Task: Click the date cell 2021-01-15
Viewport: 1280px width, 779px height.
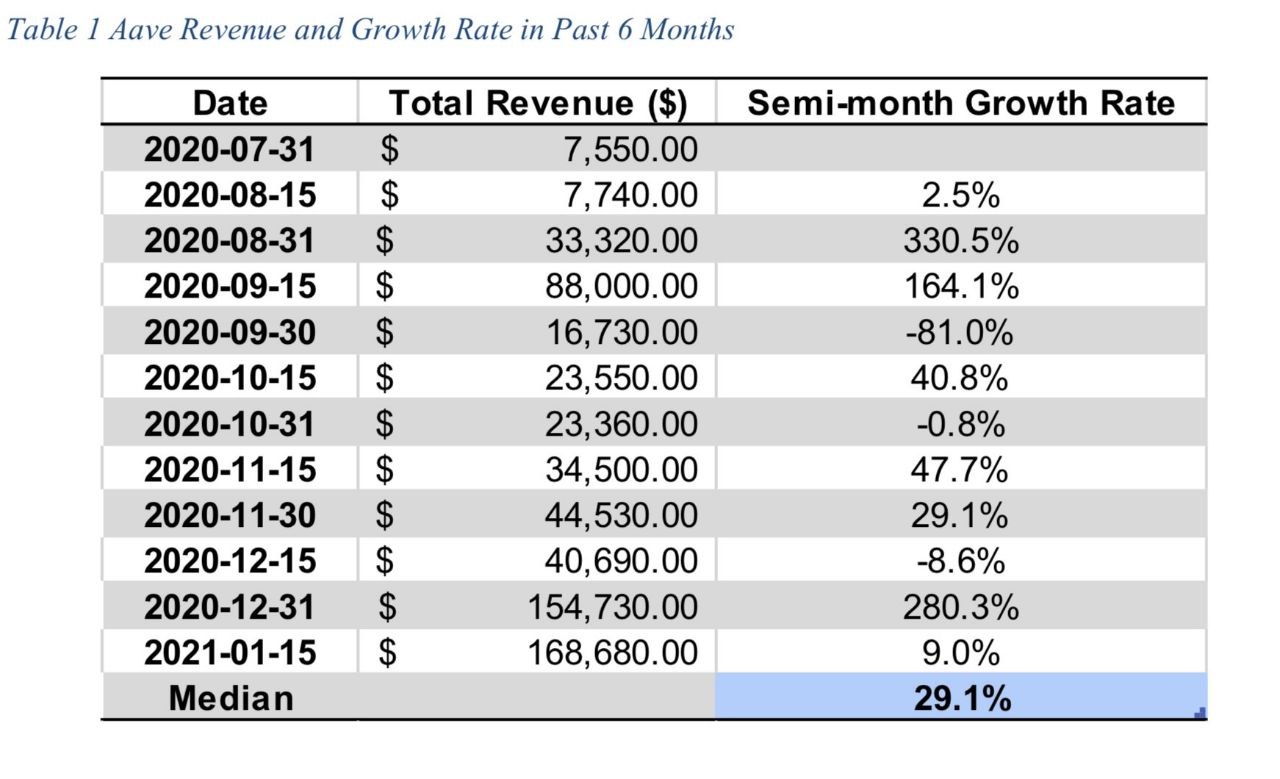Action: point(230,653)
